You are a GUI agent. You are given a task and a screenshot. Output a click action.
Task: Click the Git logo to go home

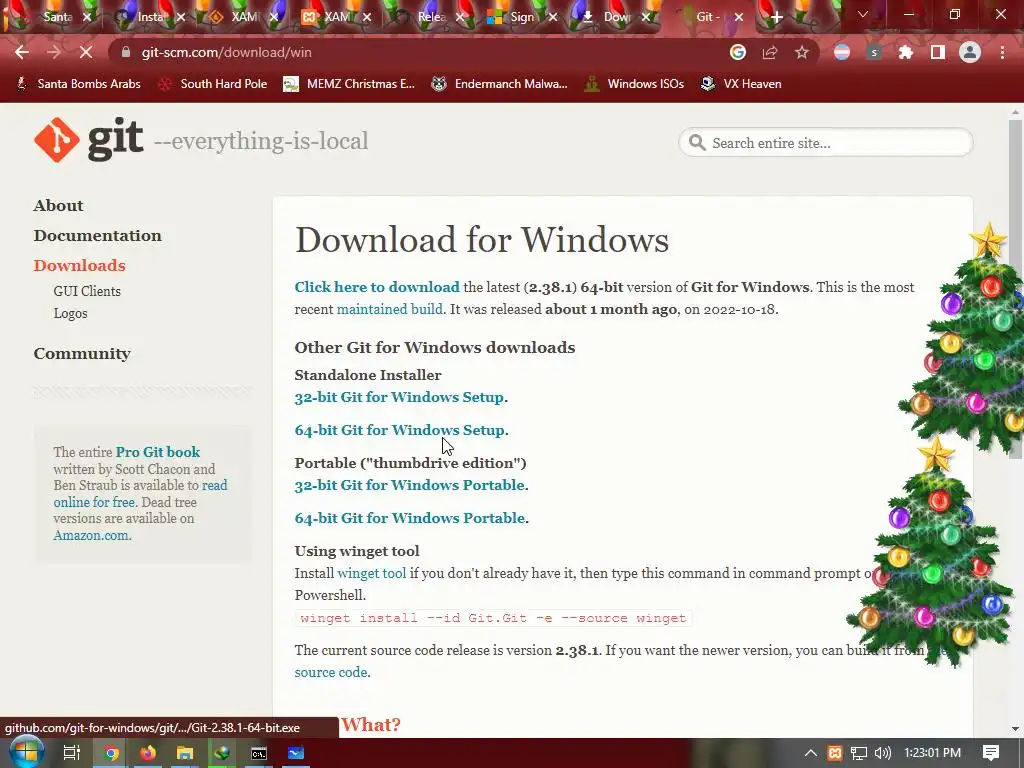click(89, 140)
